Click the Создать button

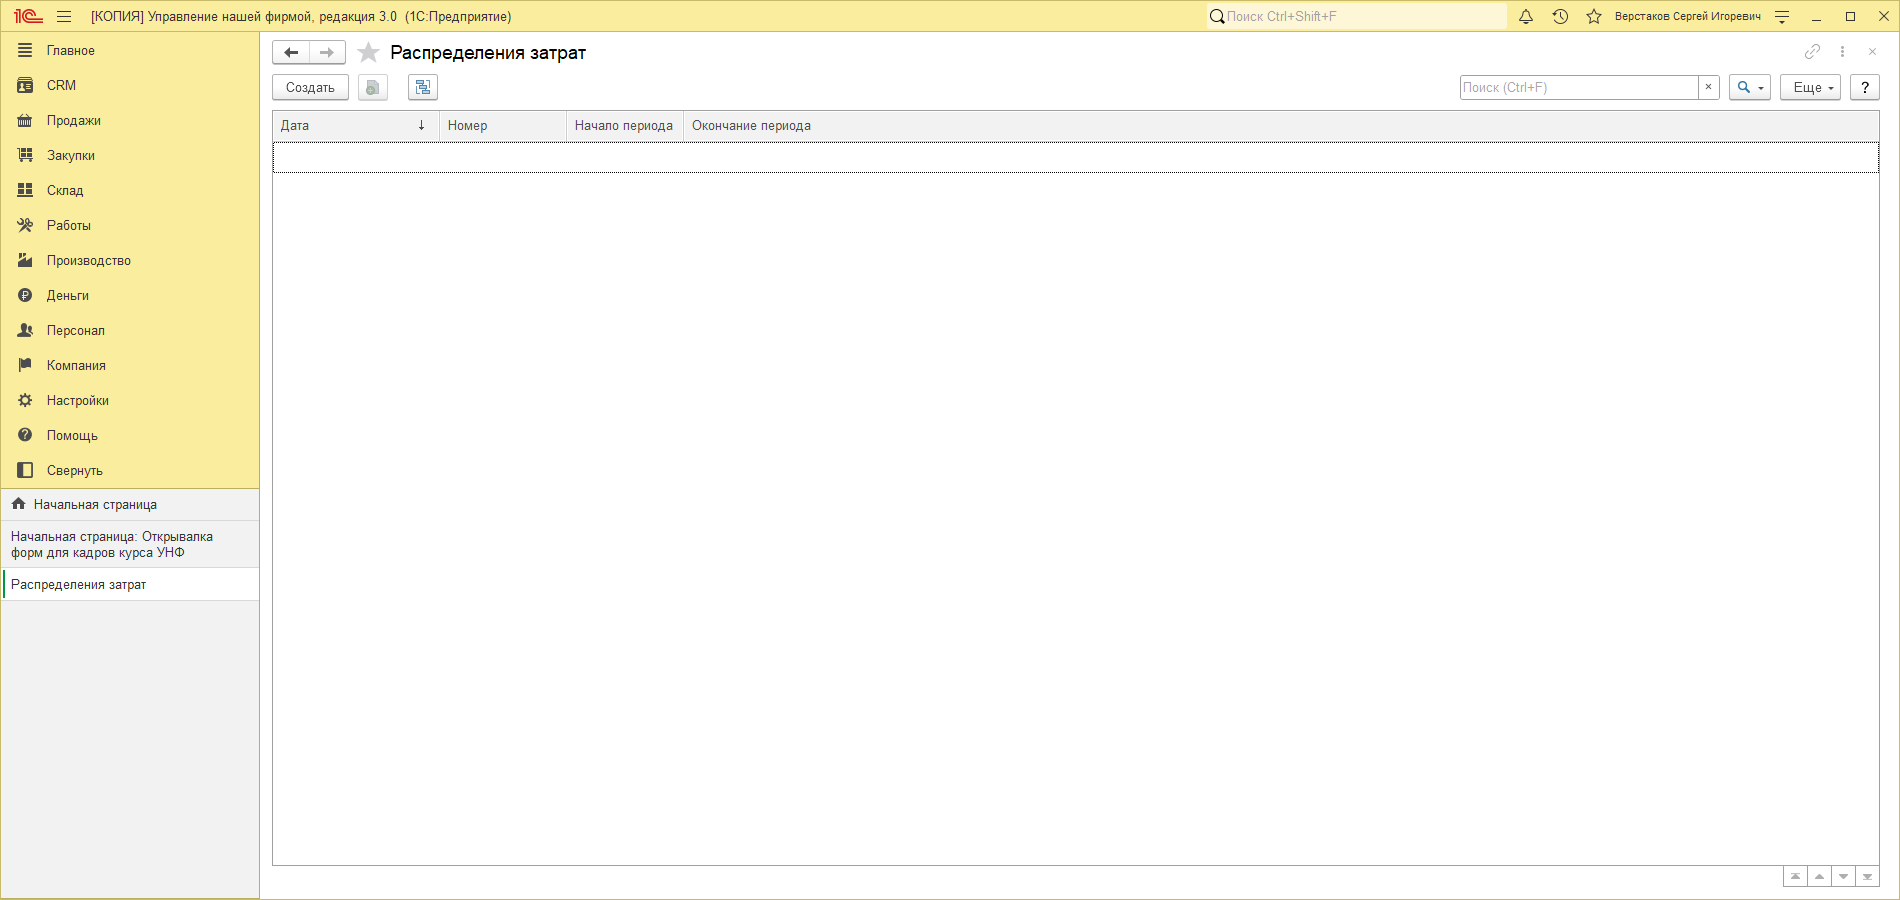pos(310,87)
